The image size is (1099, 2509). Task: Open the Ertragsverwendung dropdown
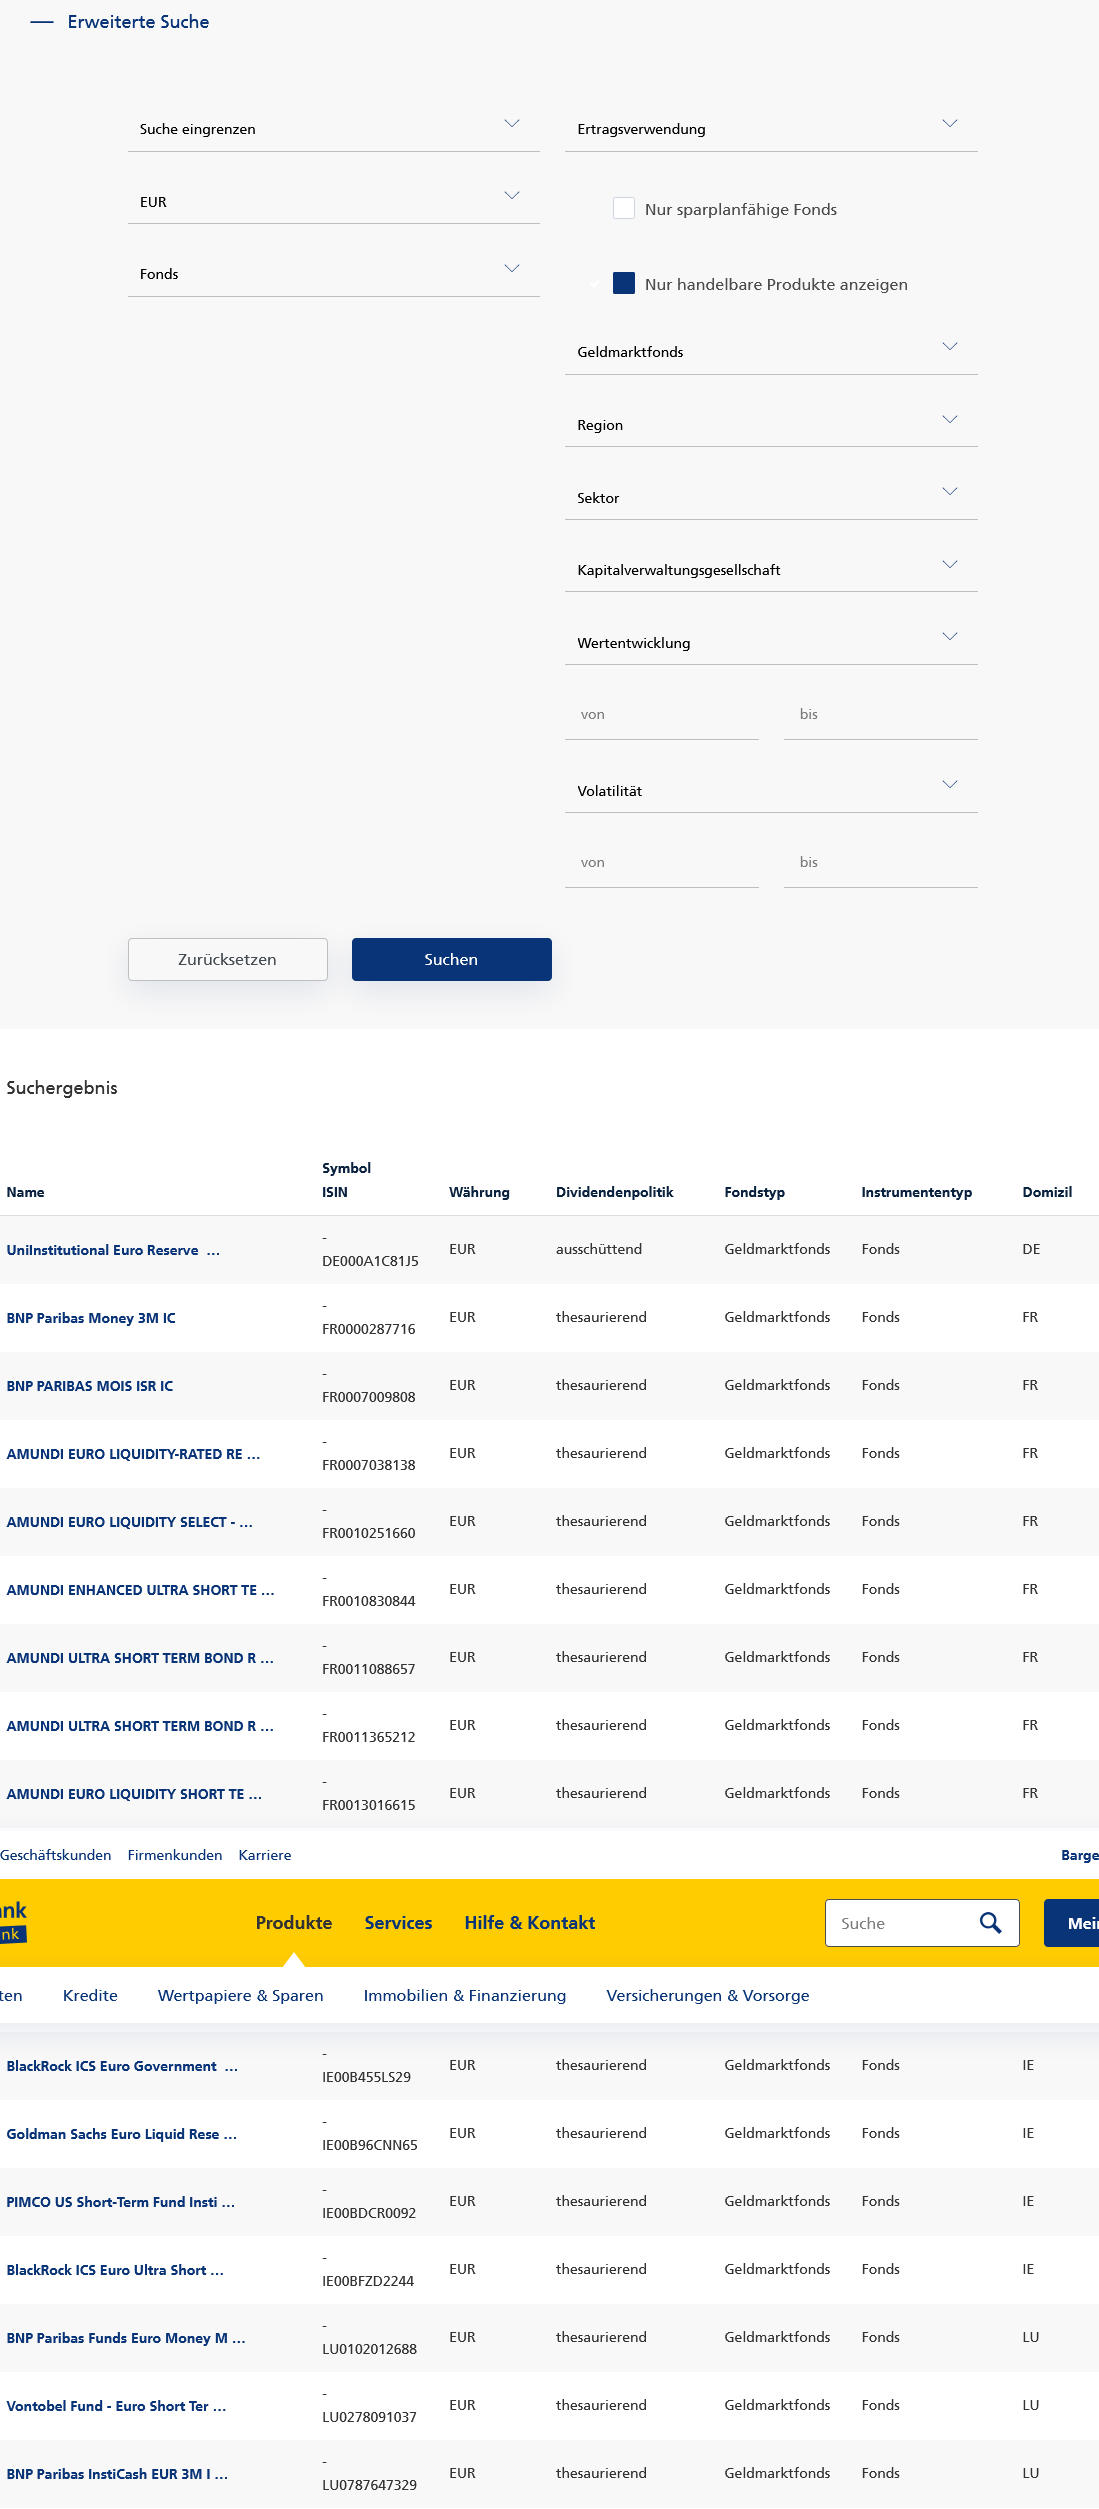coord(771,129)
